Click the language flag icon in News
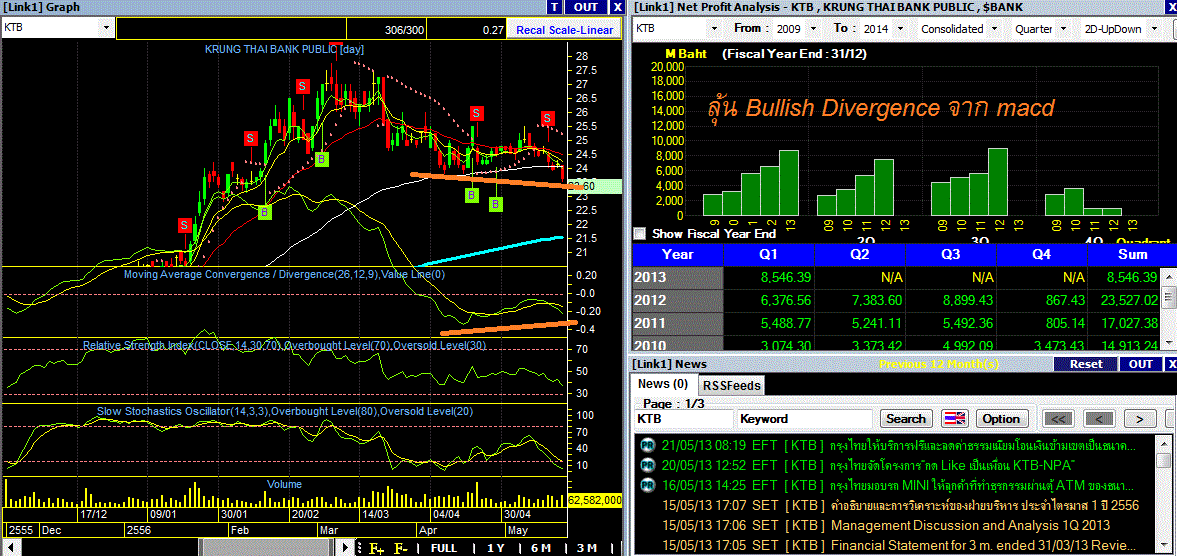The height and width of the screenshot is (556, 1177). pyautogui.click(x=955, y=419)
